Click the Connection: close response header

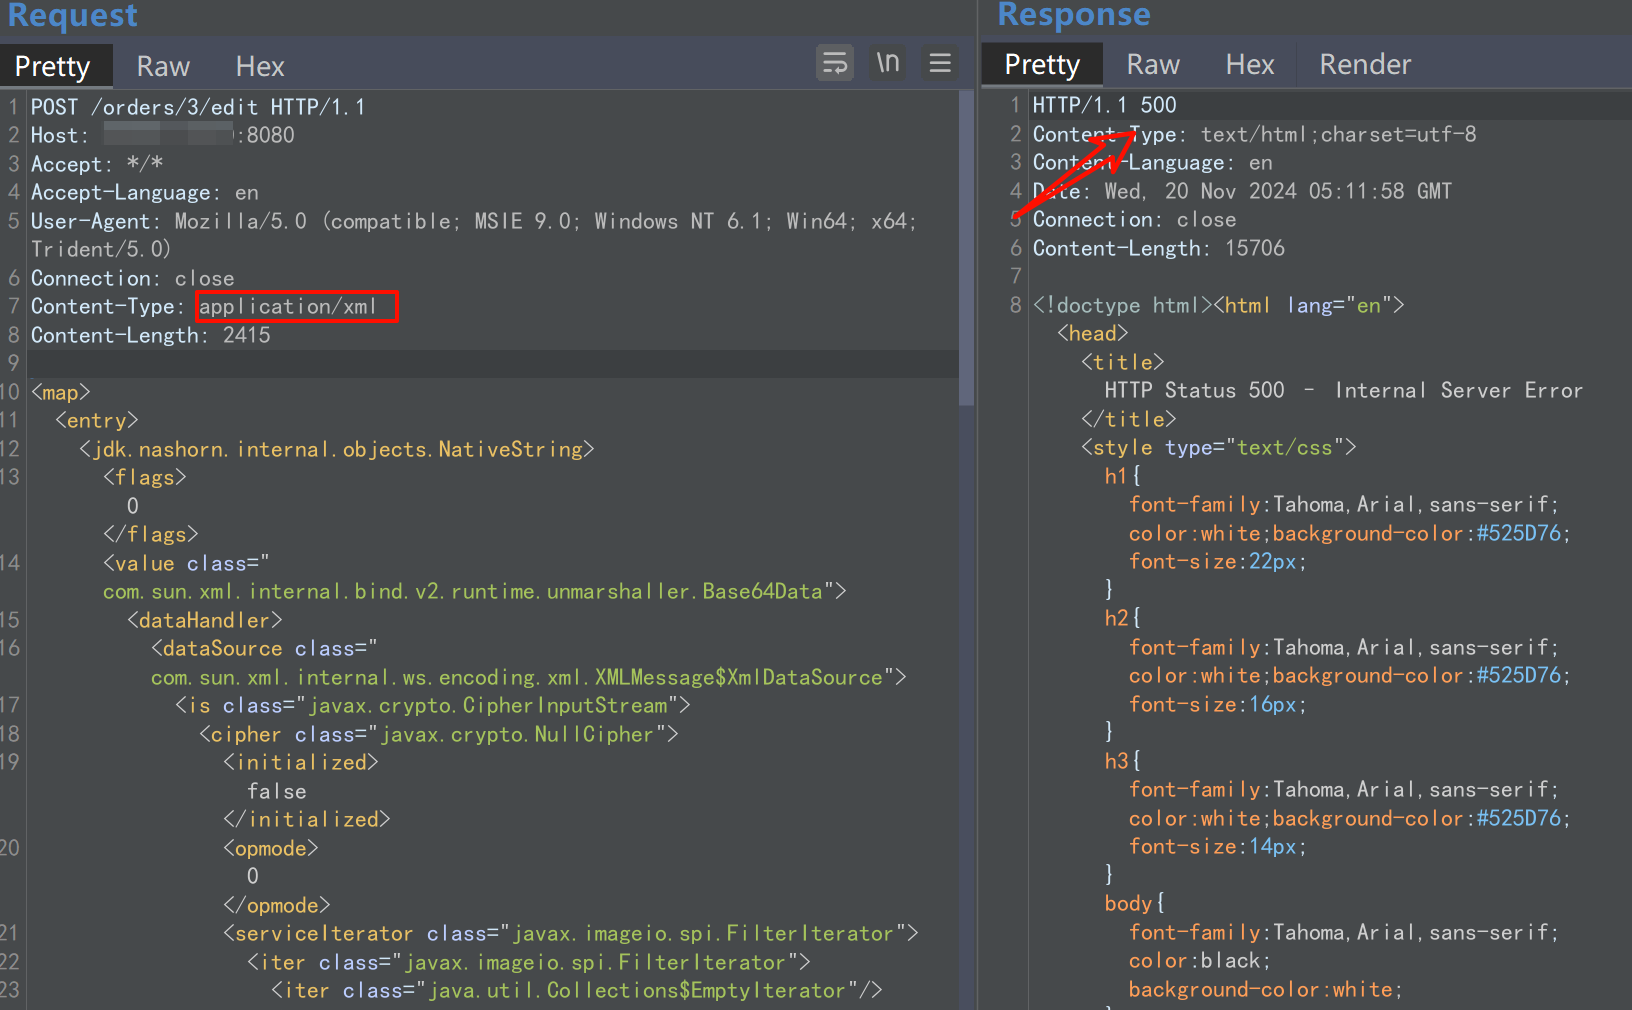[1134, 220]
